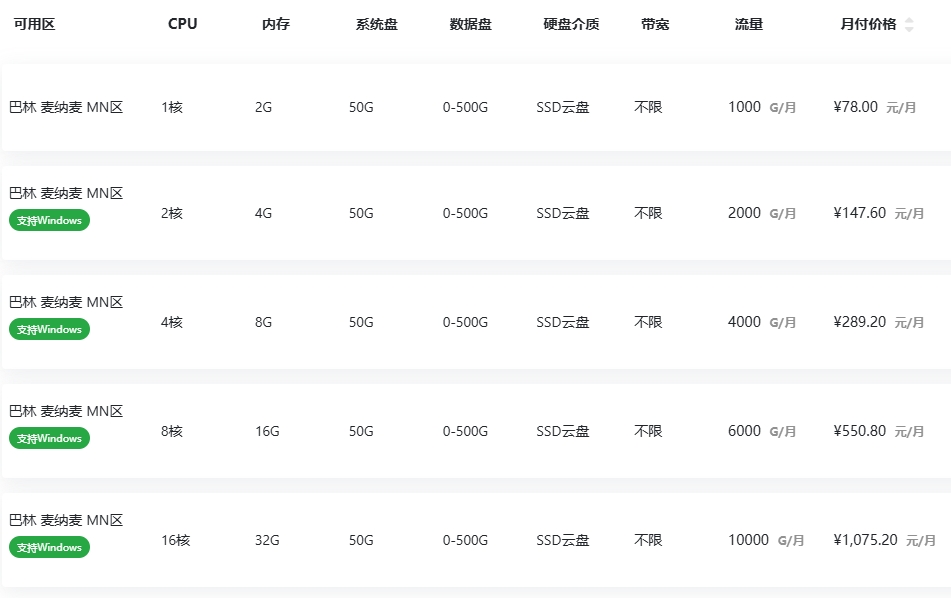Click the sort arrows beside 月付价格

[909, 25]
